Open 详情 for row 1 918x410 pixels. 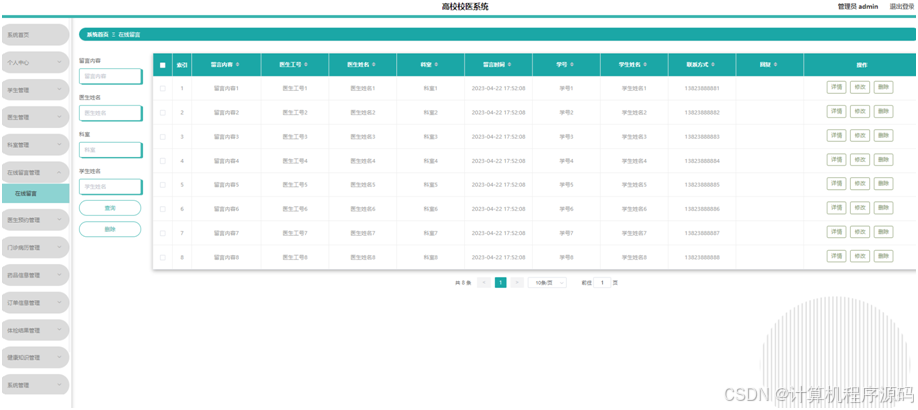point(836,88)
